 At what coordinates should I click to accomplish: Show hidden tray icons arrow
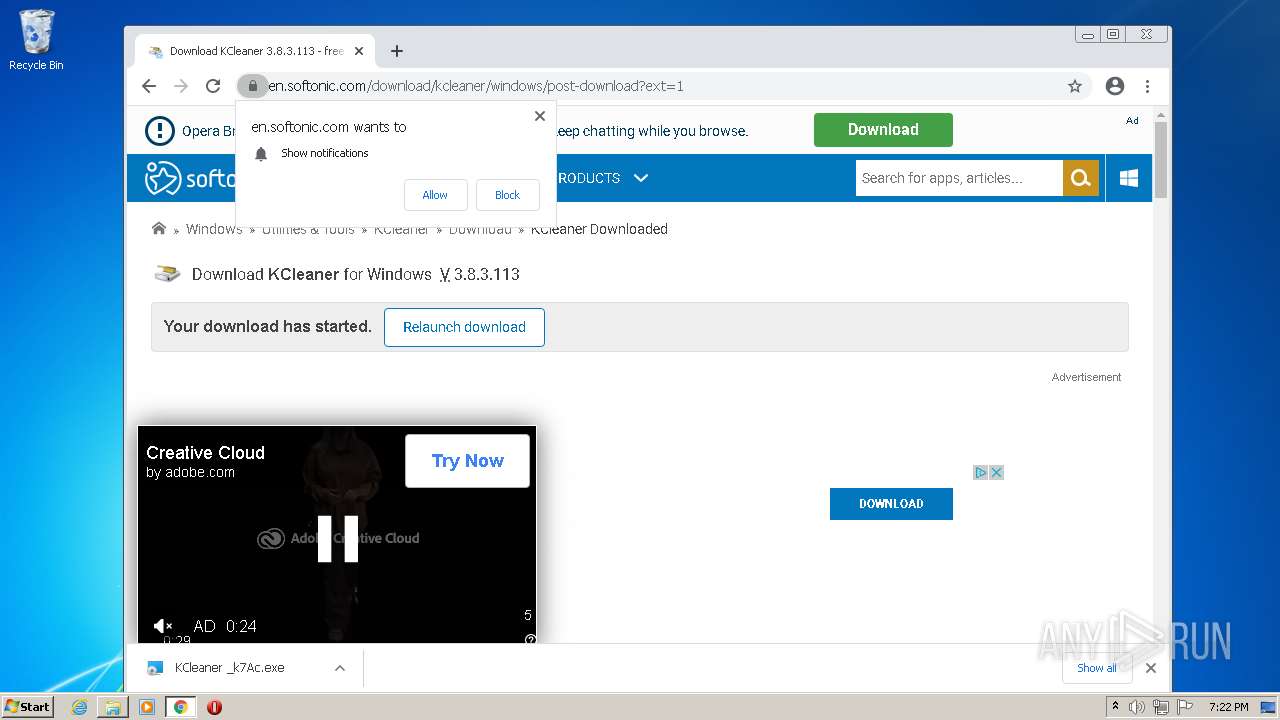pyautogui.click(x=1116, y=707)
